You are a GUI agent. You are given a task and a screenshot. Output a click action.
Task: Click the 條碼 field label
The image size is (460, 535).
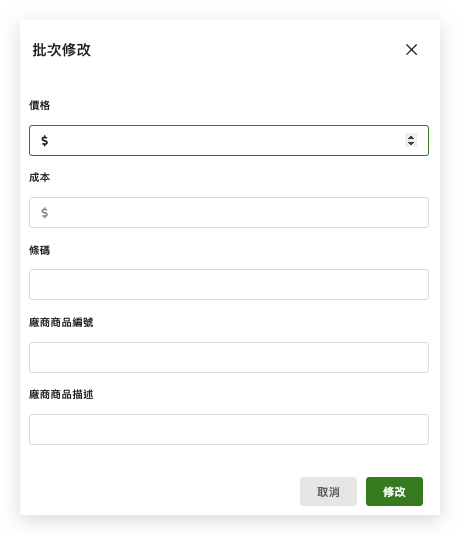coord(40,250)
